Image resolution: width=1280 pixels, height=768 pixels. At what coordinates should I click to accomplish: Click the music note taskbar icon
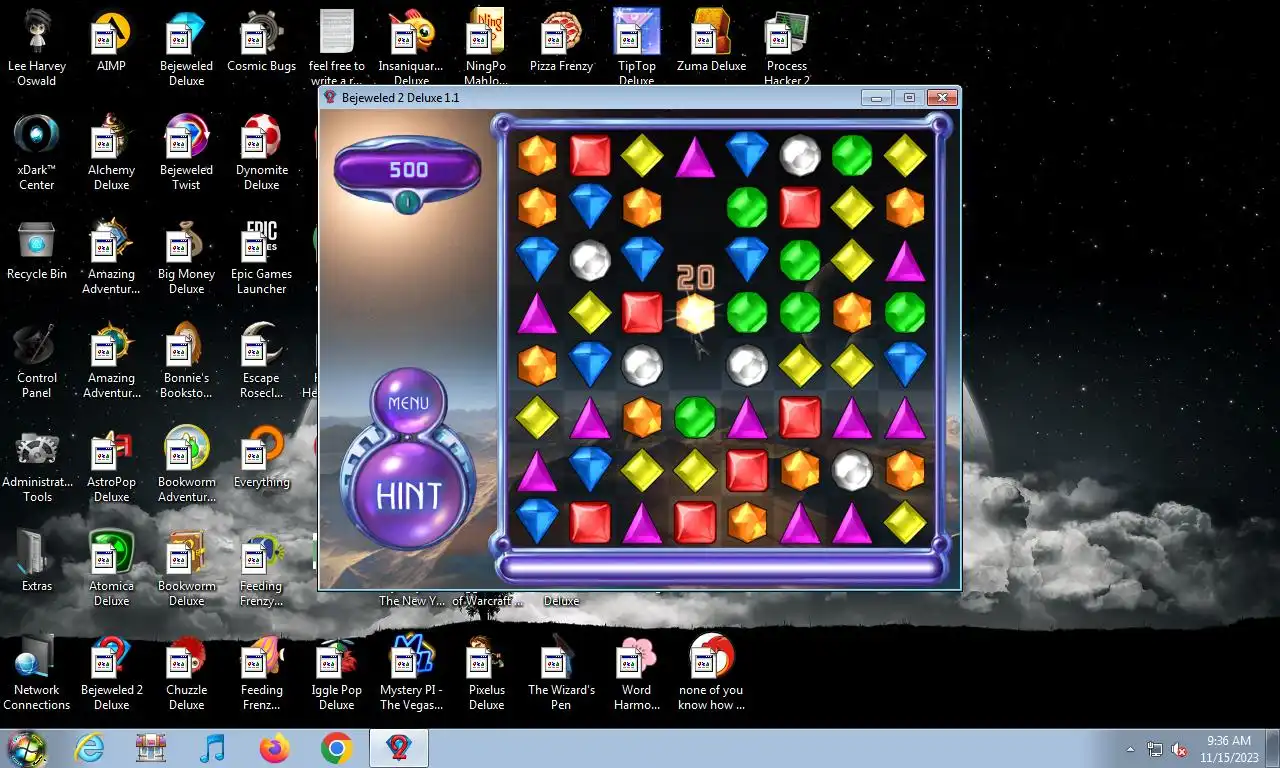(212, 748)
